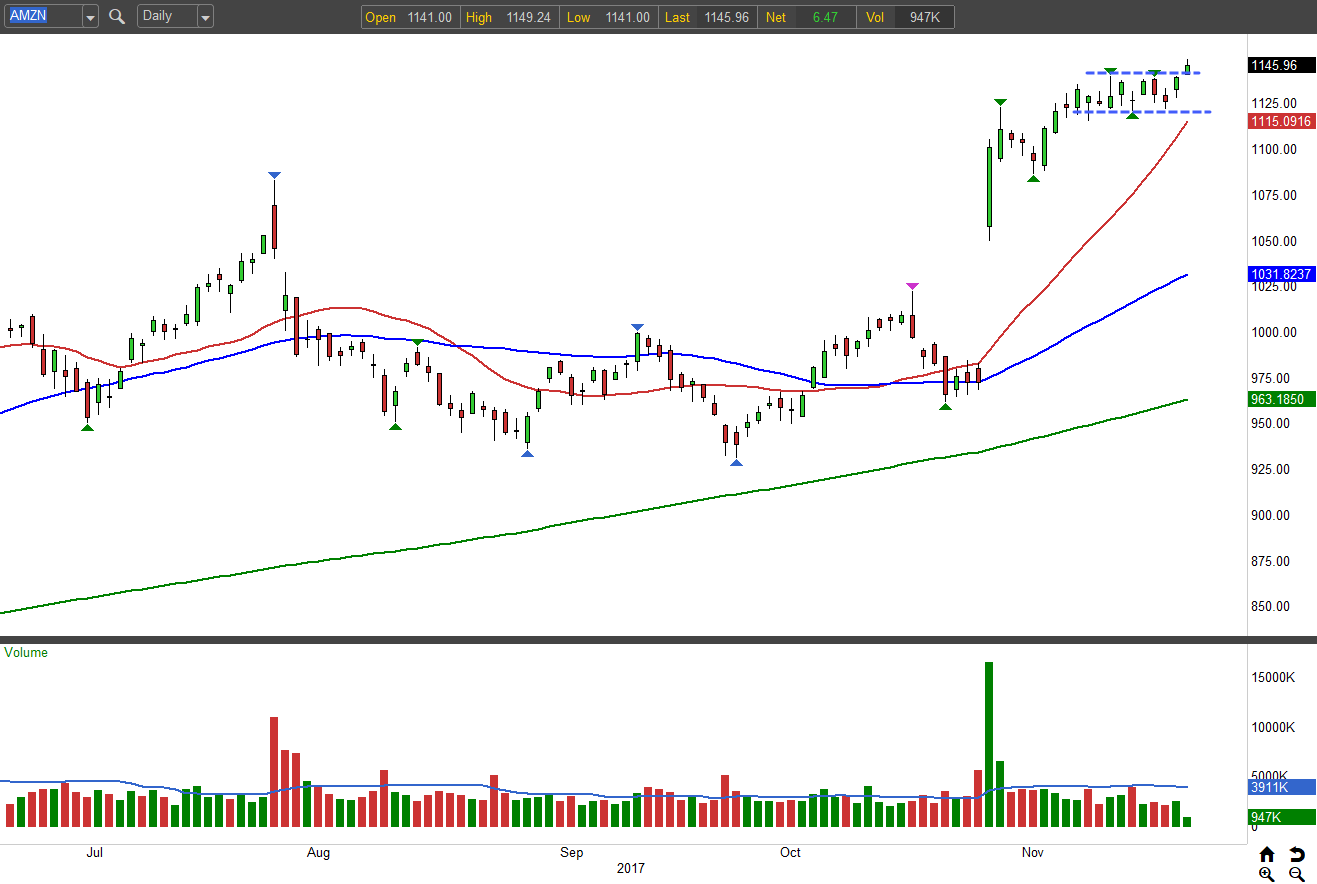Zoom in using the plus magnifier icon

pyautogui.click(x=1267, y=874)
